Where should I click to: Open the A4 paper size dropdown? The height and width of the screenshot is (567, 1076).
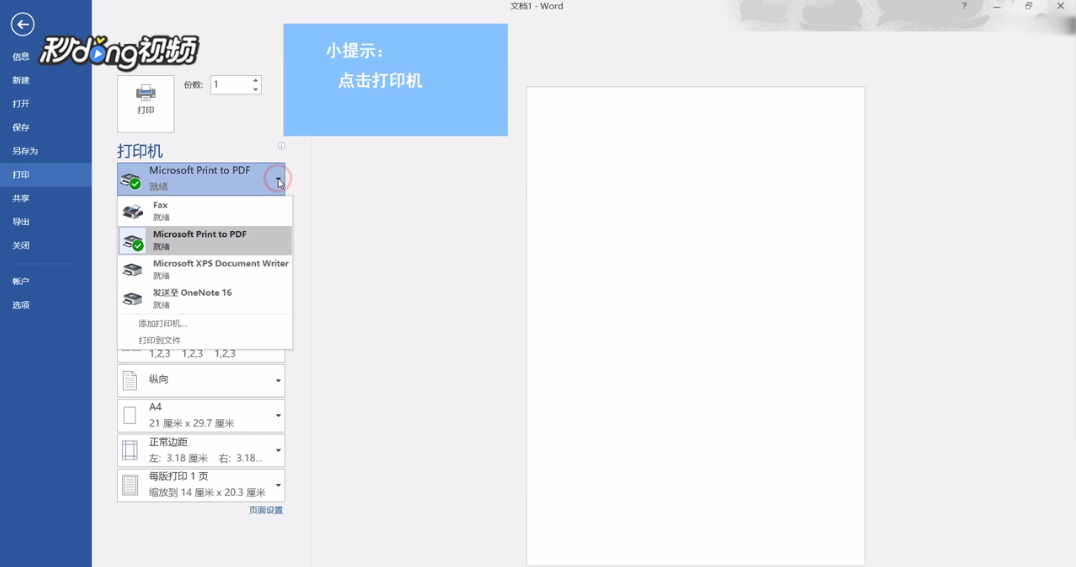(201, 415)
